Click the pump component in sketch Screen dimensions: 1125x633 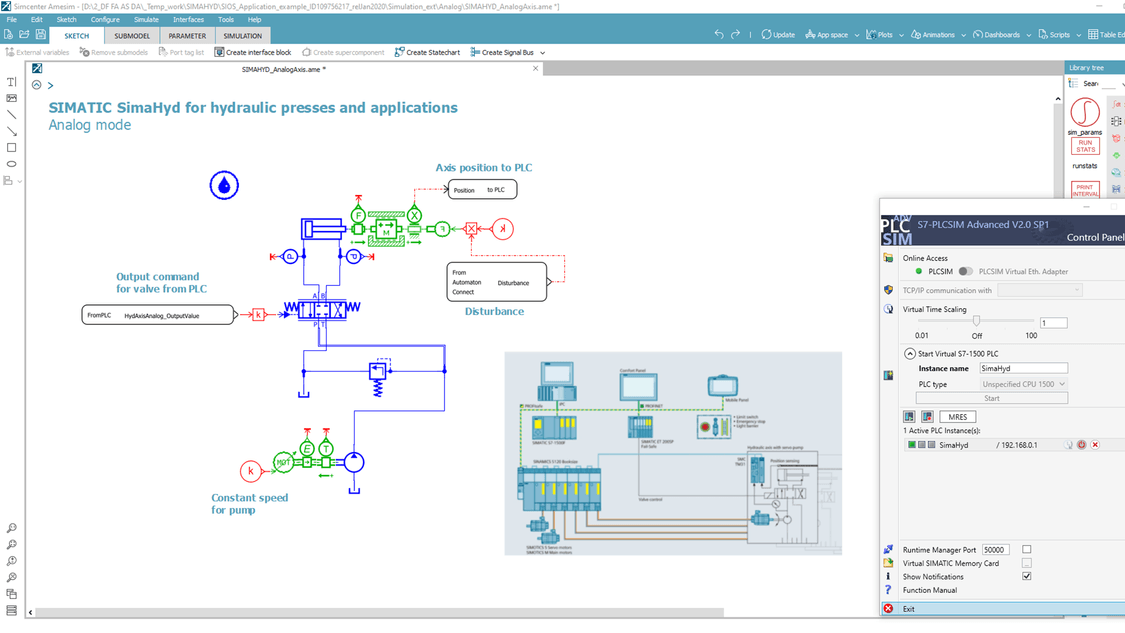click(x=354, y=462)
